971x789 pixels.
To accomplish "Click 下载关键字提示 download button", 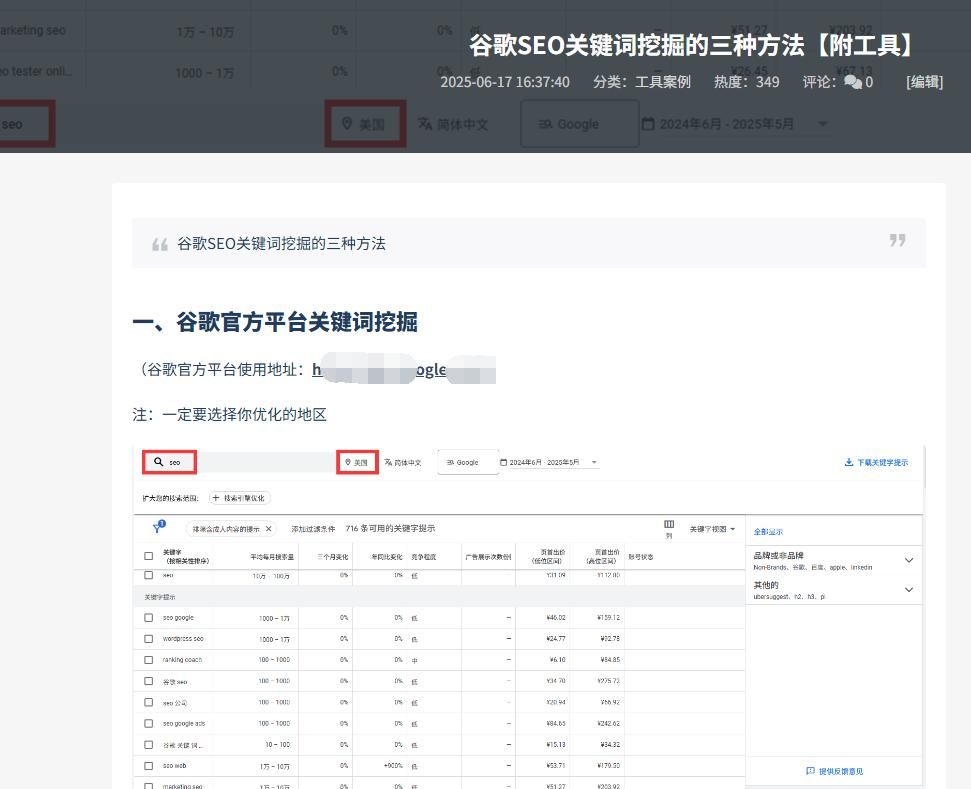I will (876, 463).
